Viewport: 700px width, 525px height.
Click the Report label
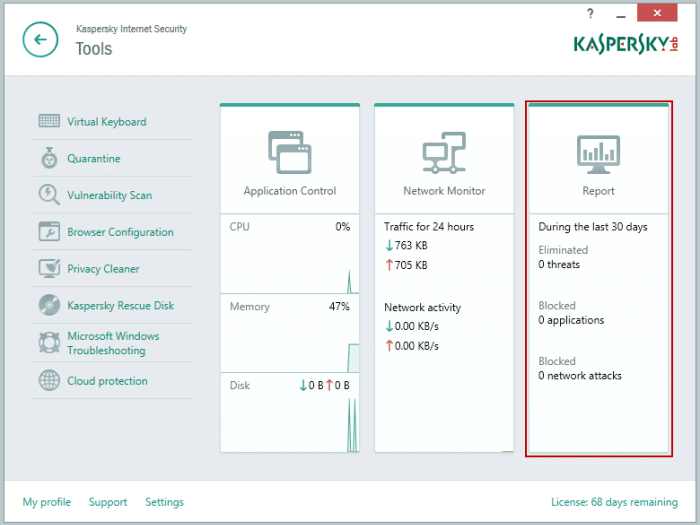pyautogui.click(x=598, y=191)
